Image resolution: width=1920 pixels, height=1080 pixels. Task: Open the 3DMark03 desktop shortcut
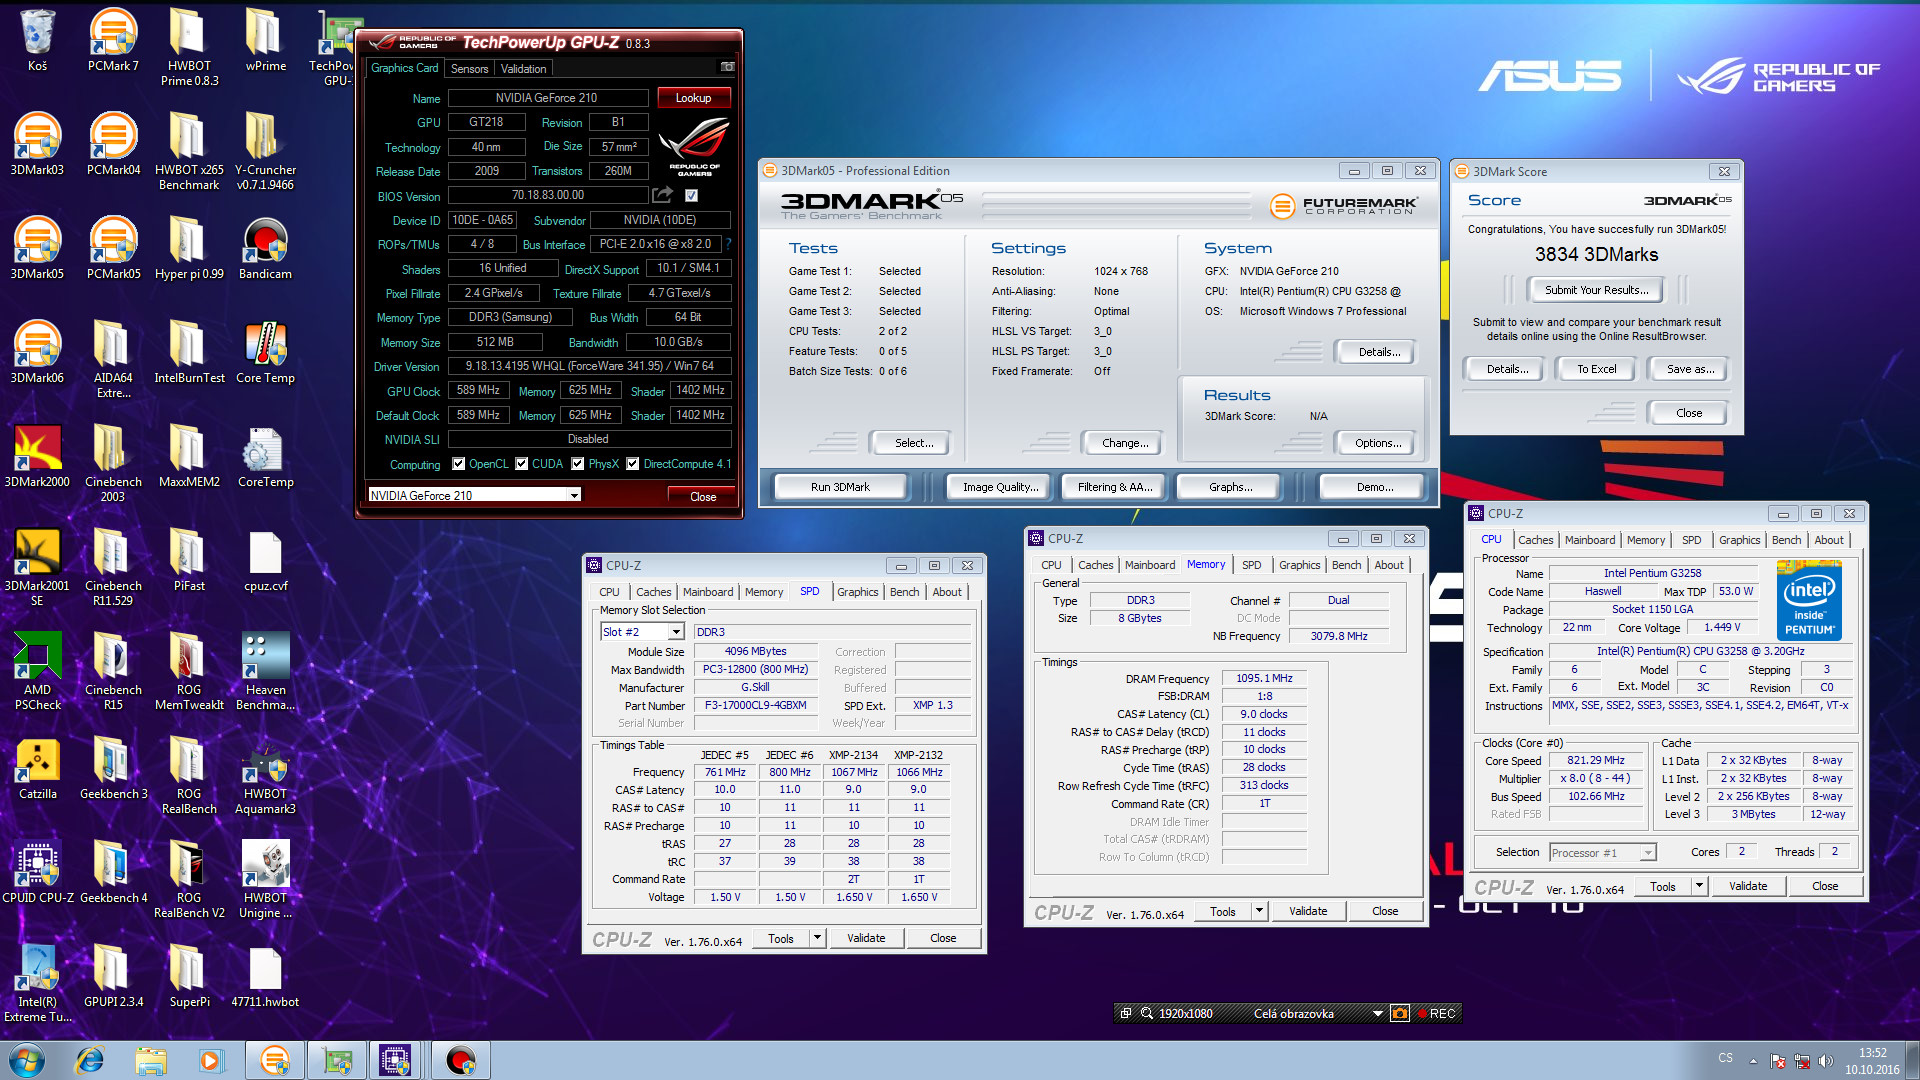(x=37, y=144)
